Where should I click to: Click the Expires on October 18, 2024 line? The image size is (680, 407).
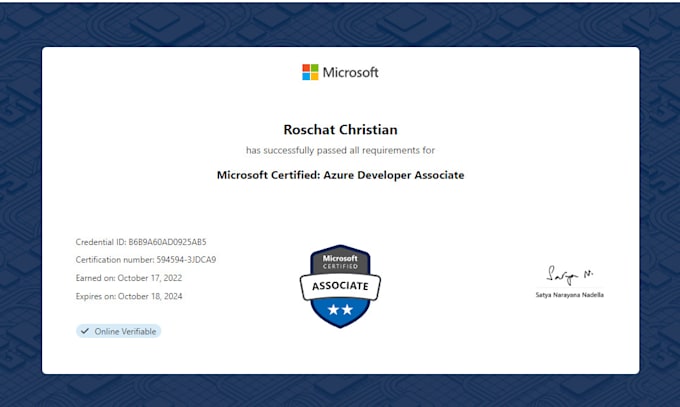(x=129, y=296)
